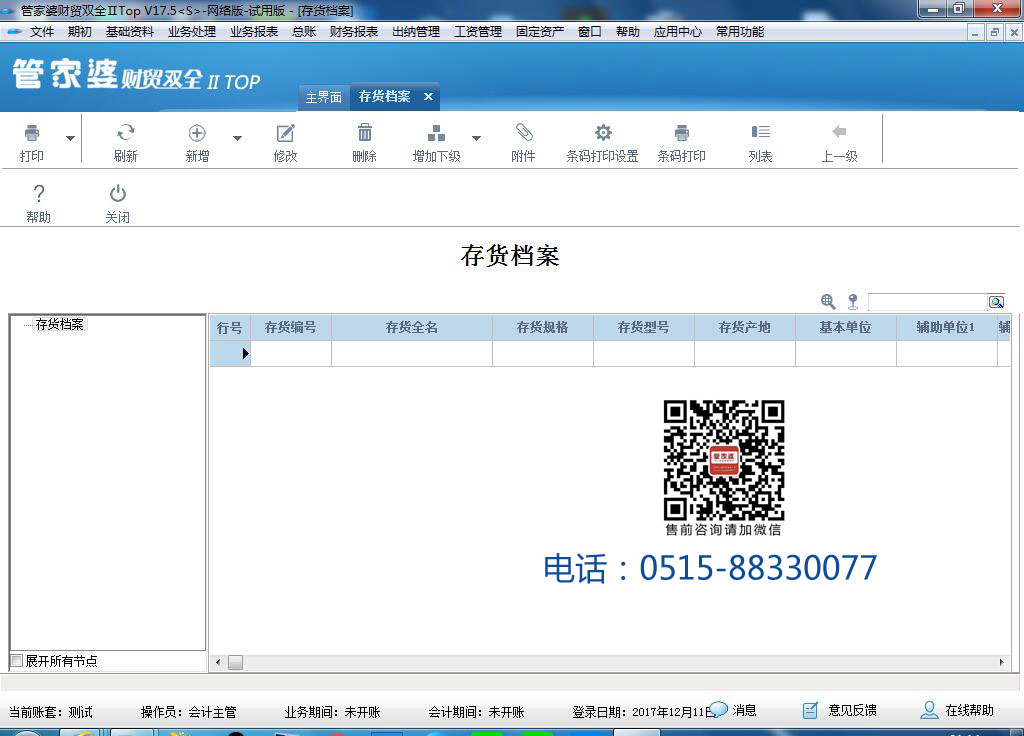Click the magnifier filter icon above the table

tap(828, 301)
